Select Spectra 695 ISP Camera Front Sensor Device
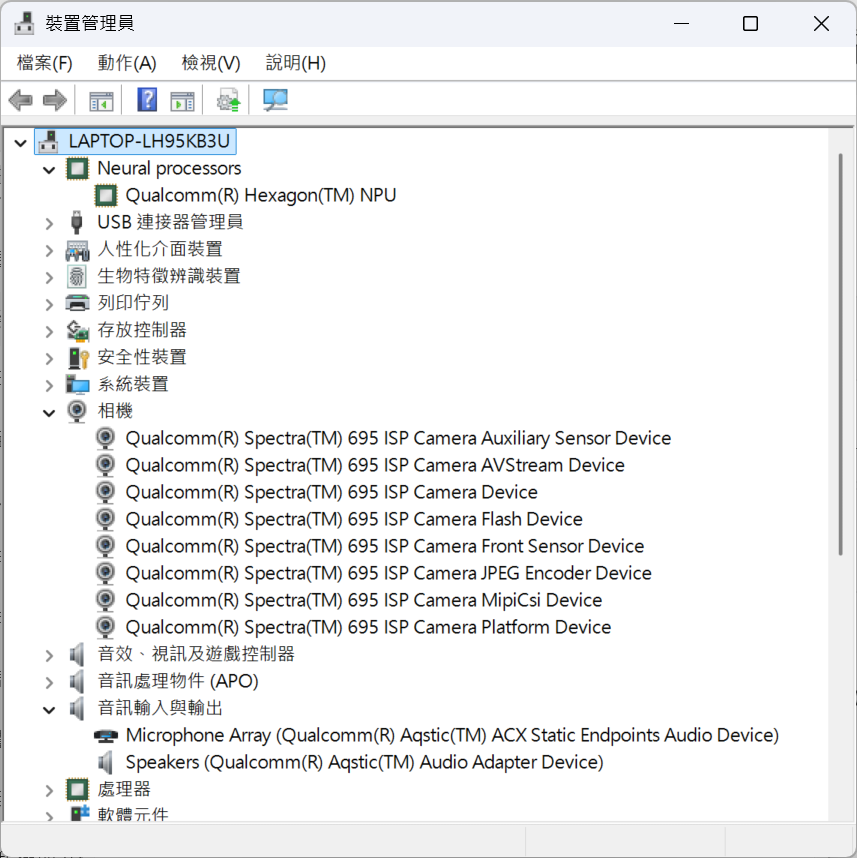Screen dimensions: 857x858 pos(385,546)
